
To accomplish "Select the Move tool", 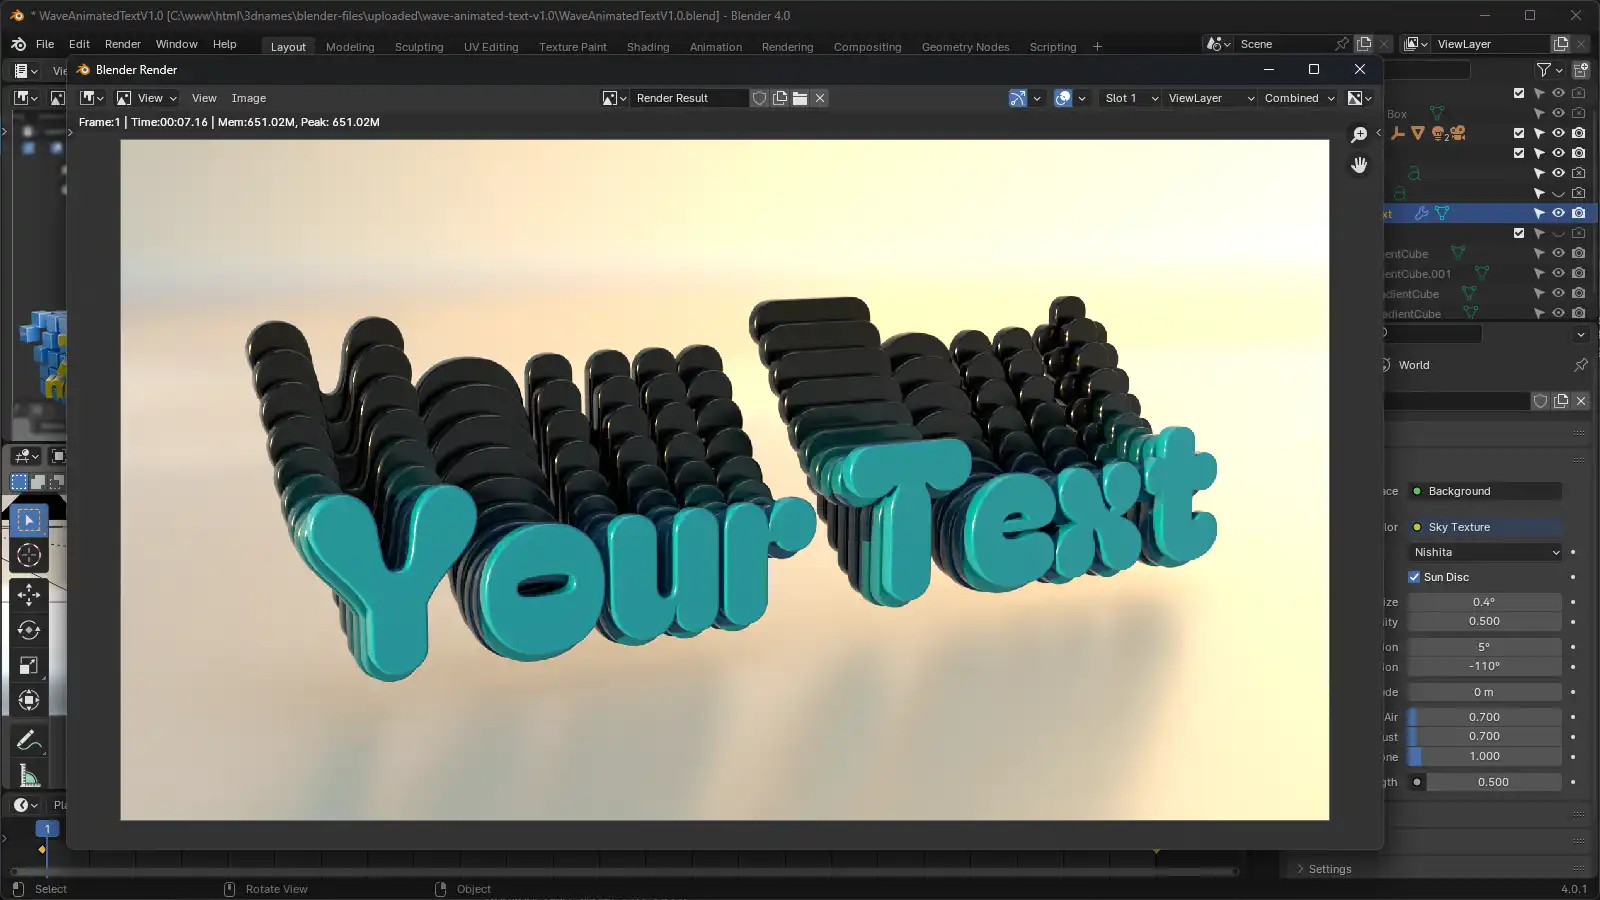I will click(x=28, y=595).
